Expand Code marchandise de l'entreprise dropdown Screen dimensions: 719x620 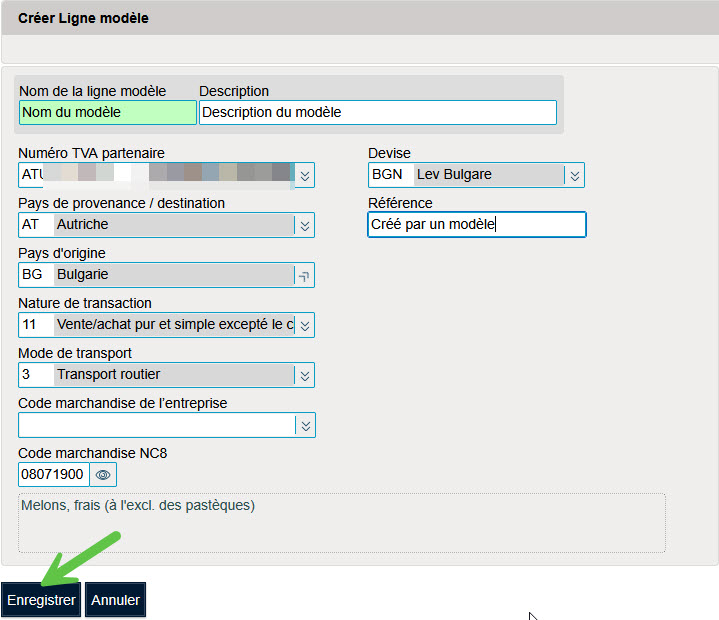tap(305, 425)
